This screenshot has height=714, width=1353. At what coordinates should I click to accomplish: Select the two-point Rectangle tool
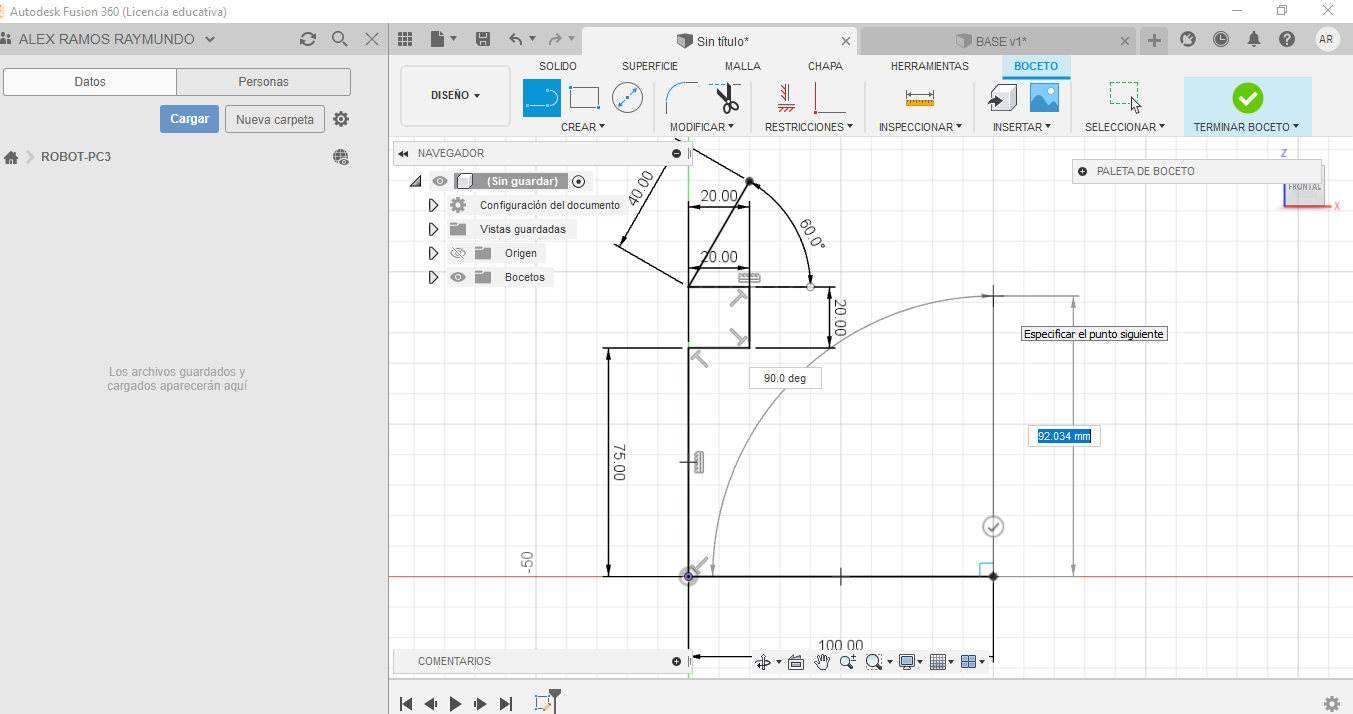click(584, 98)
